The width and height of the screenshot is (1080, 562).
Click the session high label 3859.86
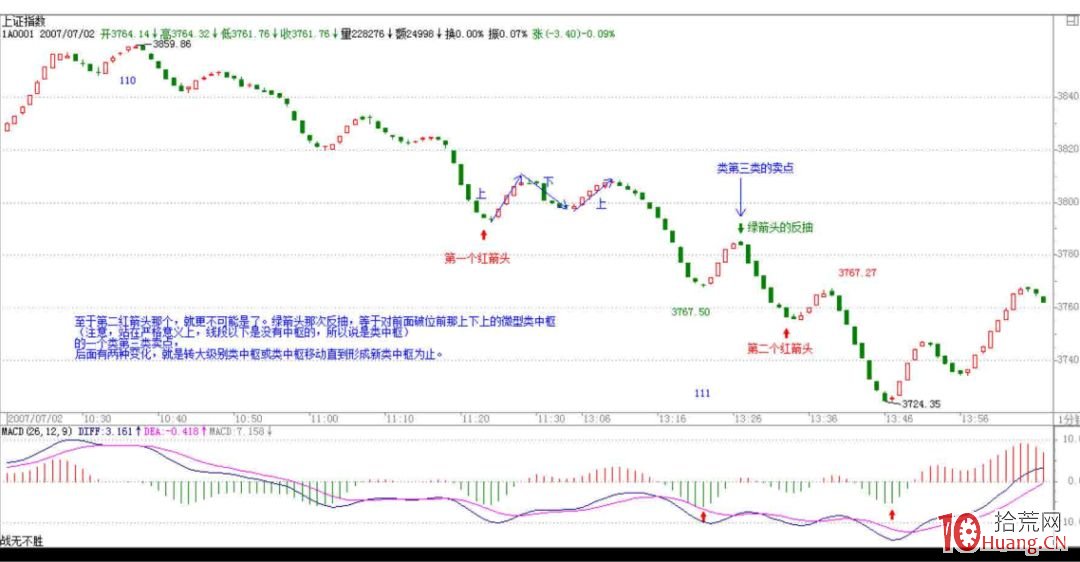172,44
